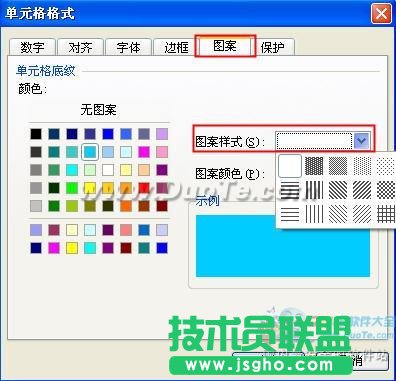Select the sea green color swatch
Screen dimensions: 396x381
(54, 170)
